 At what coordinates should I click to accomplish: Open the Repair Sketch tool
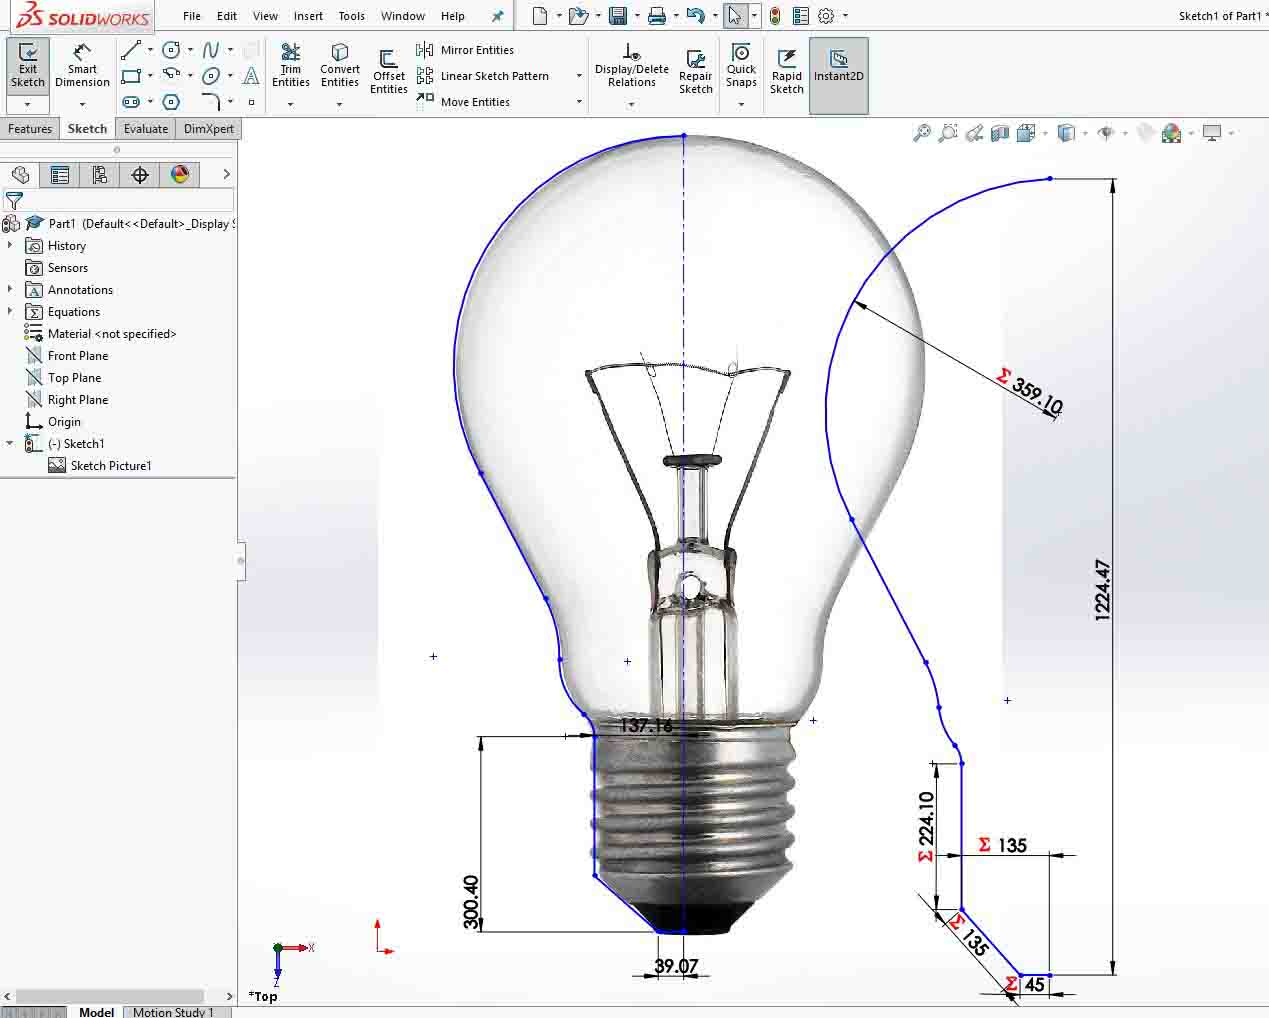(696, 72)
